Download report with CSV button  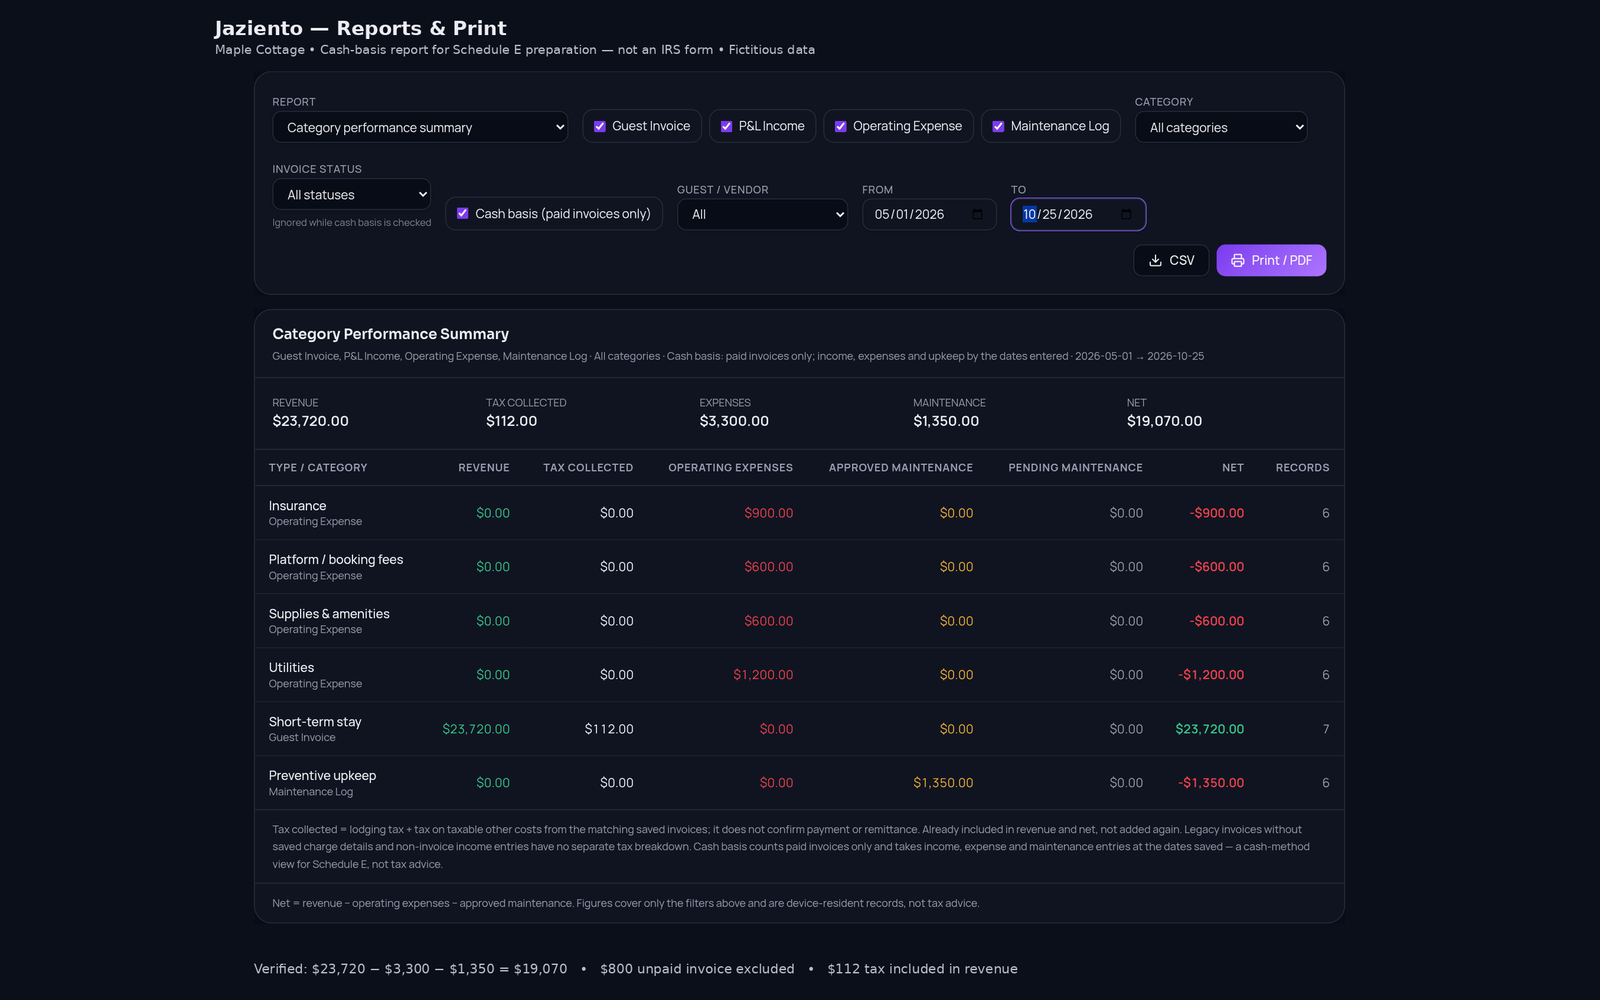pos(1171,260)
